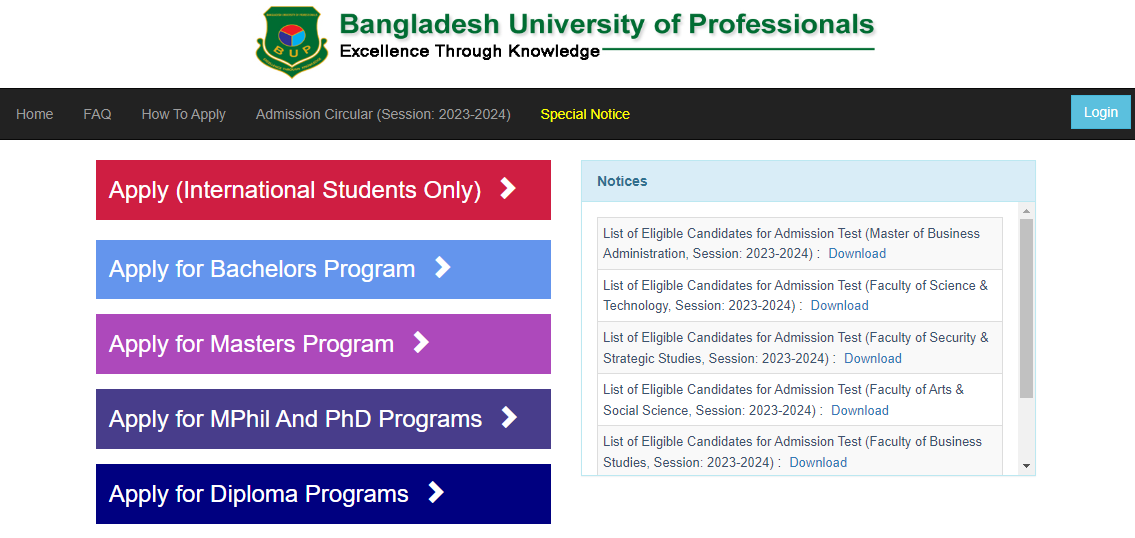This screenshot has width=1135, height=538.
Task: Download Faculty of Arts & Social Science list
Action: pos(860,411)
